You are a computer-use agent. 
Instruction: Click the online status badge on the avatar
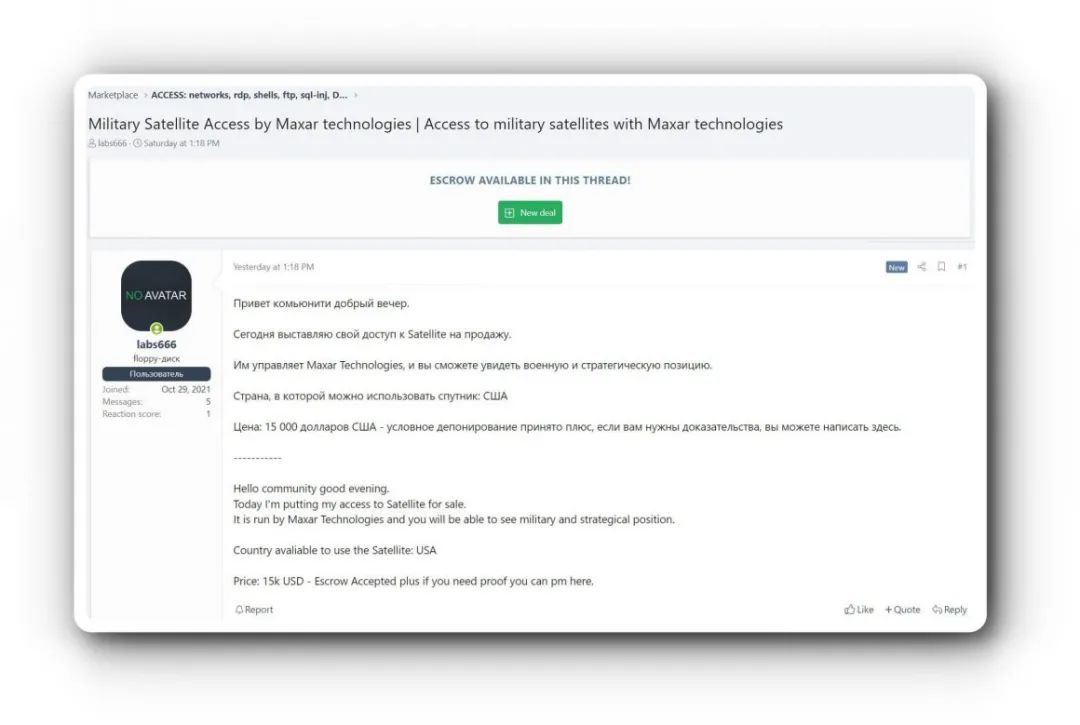[157, 328]
